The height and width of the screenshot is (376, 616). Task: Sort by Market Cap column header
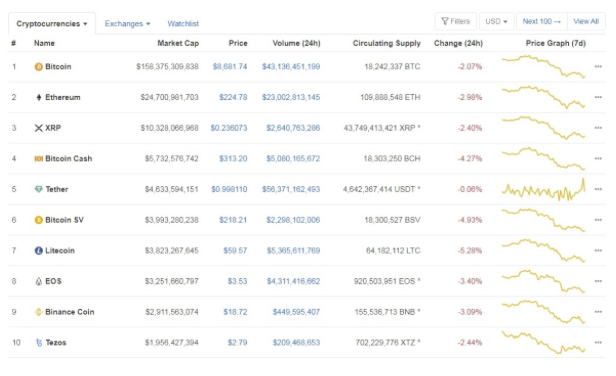[x=178, y=43]
